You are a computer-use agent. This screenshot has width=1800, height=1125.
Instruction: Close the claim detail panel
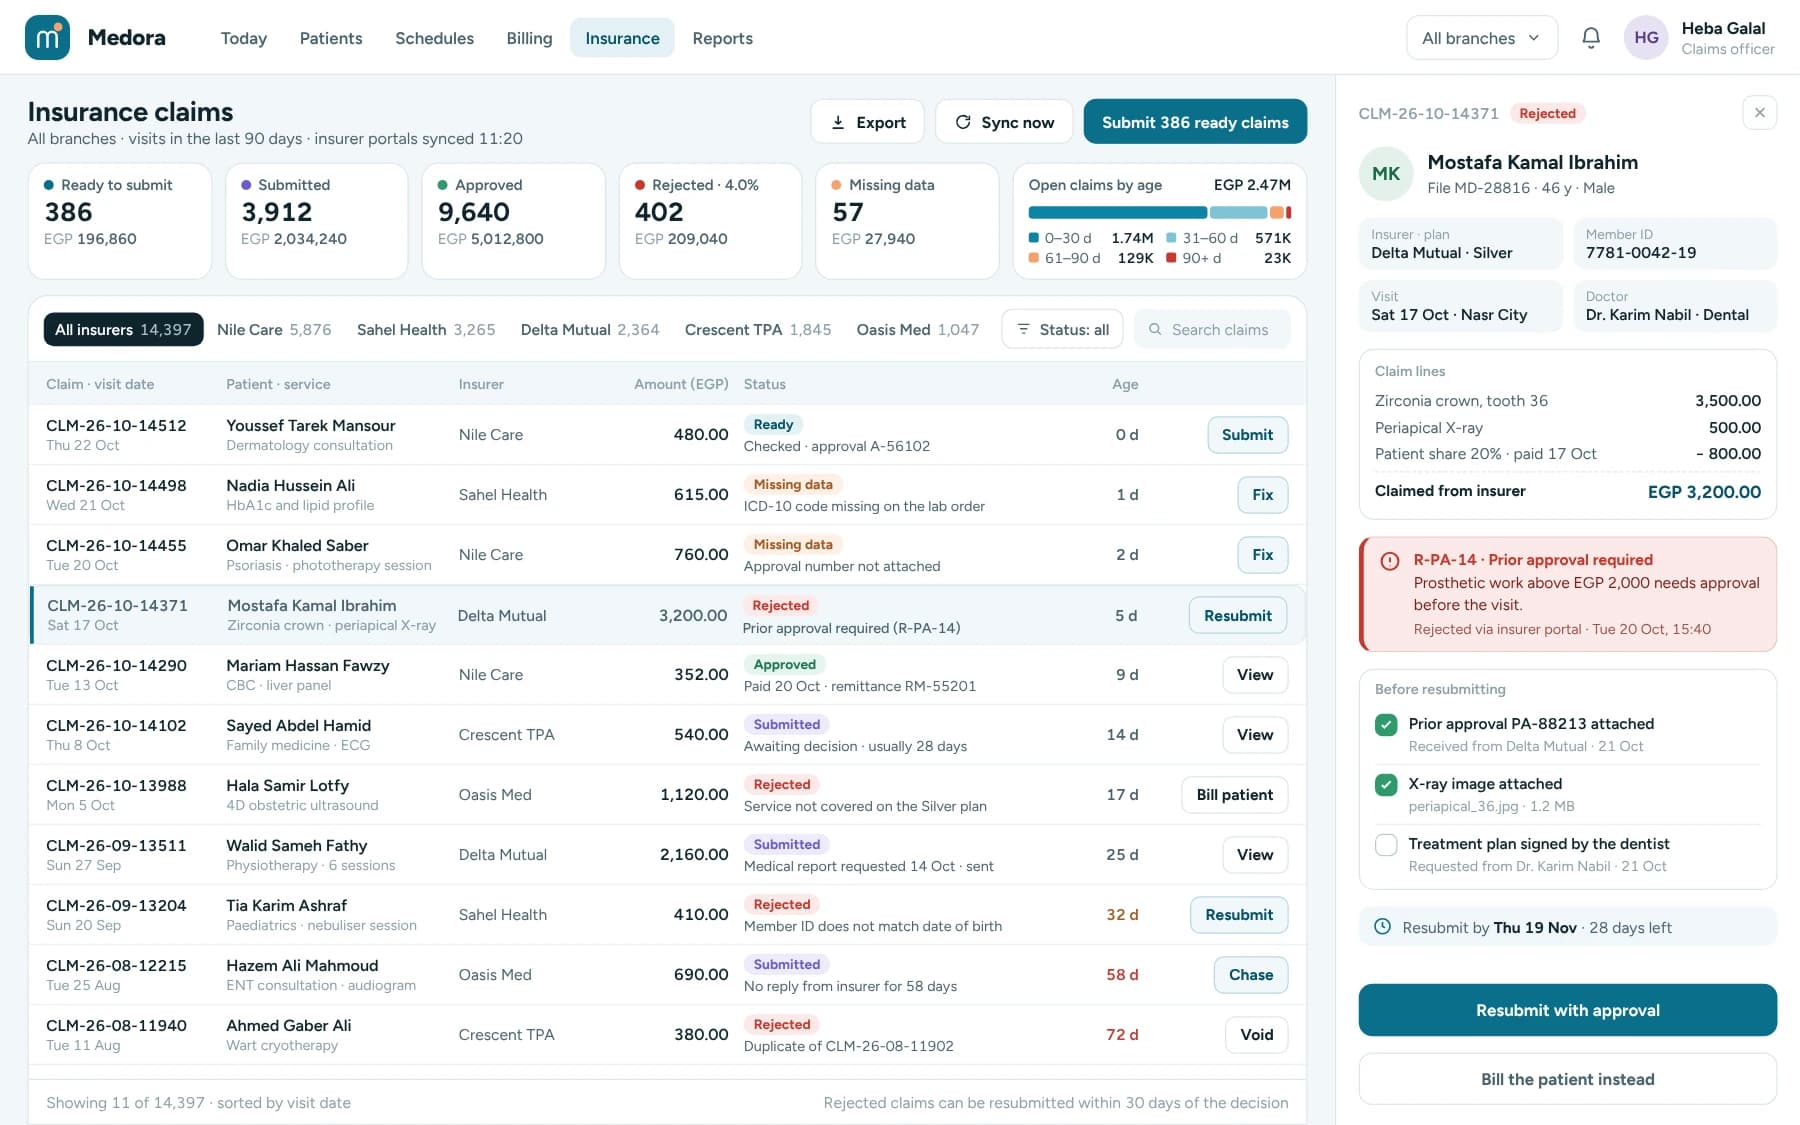1760,112
